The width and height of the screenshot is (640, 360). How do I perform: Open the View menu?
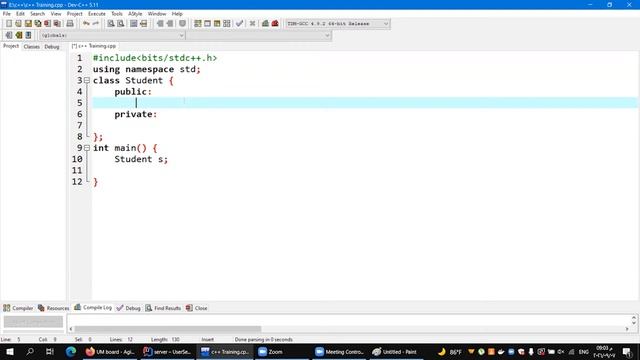(x=56, y=14)
